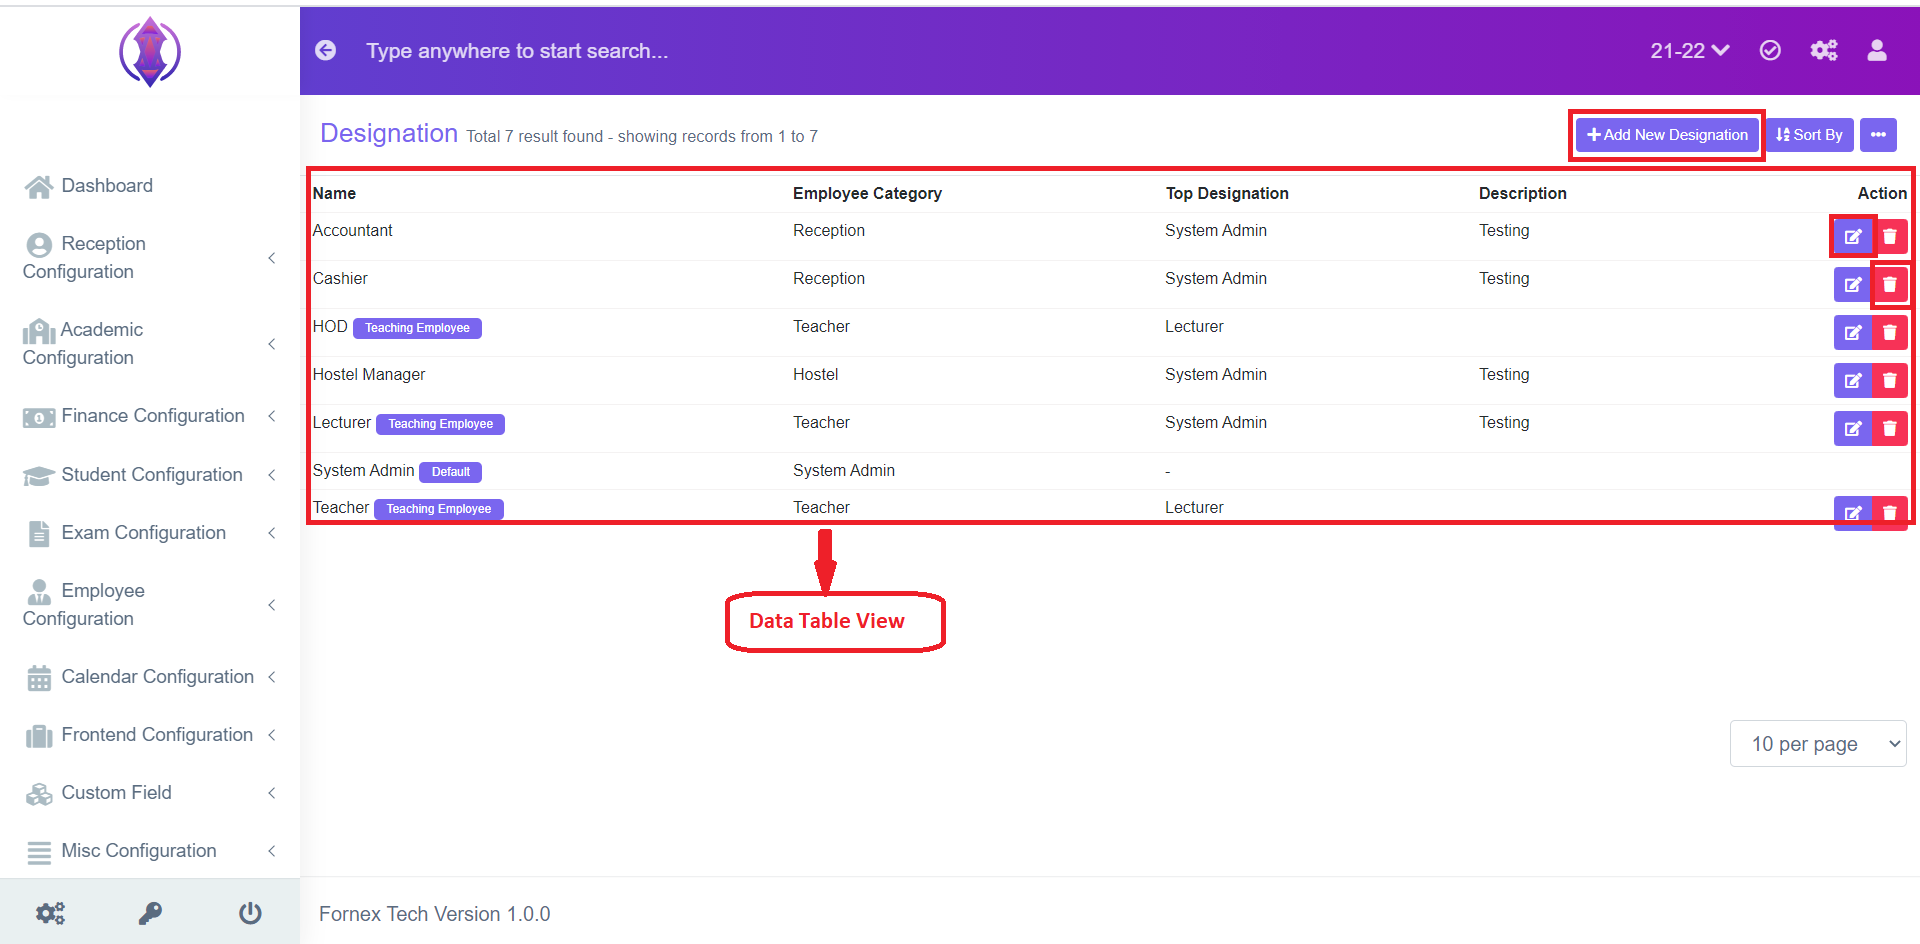Click the Description column header
1920x944 pixels.
point(1523,193)
